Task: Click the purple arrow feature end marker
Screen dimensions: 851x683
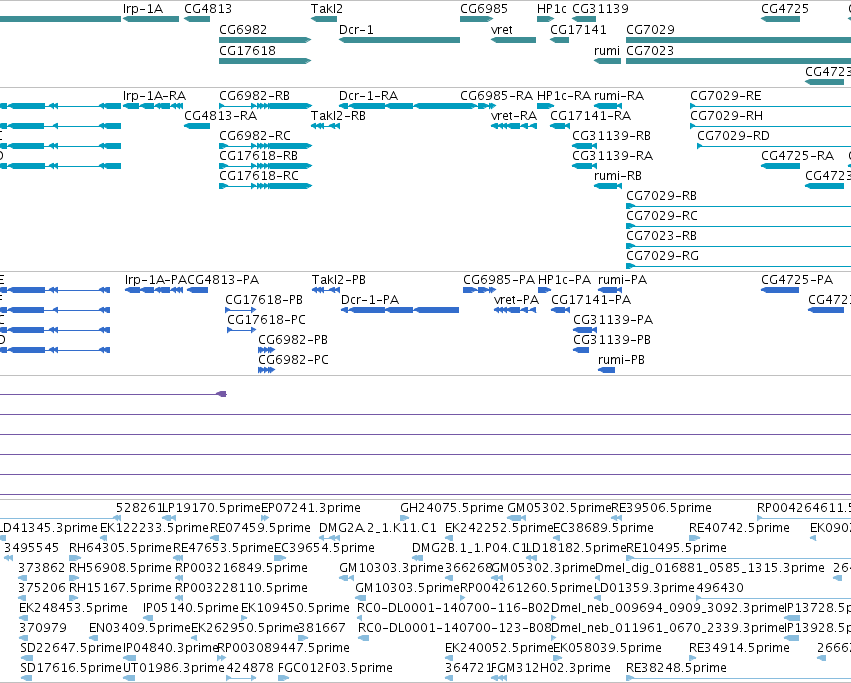Action: pos(221,394)
